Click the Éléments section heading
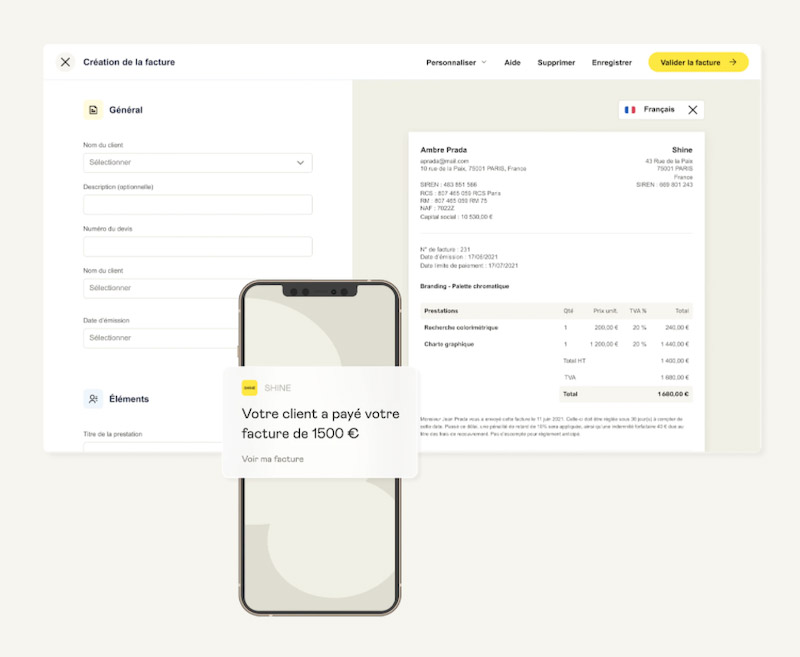 click(129, 399)
